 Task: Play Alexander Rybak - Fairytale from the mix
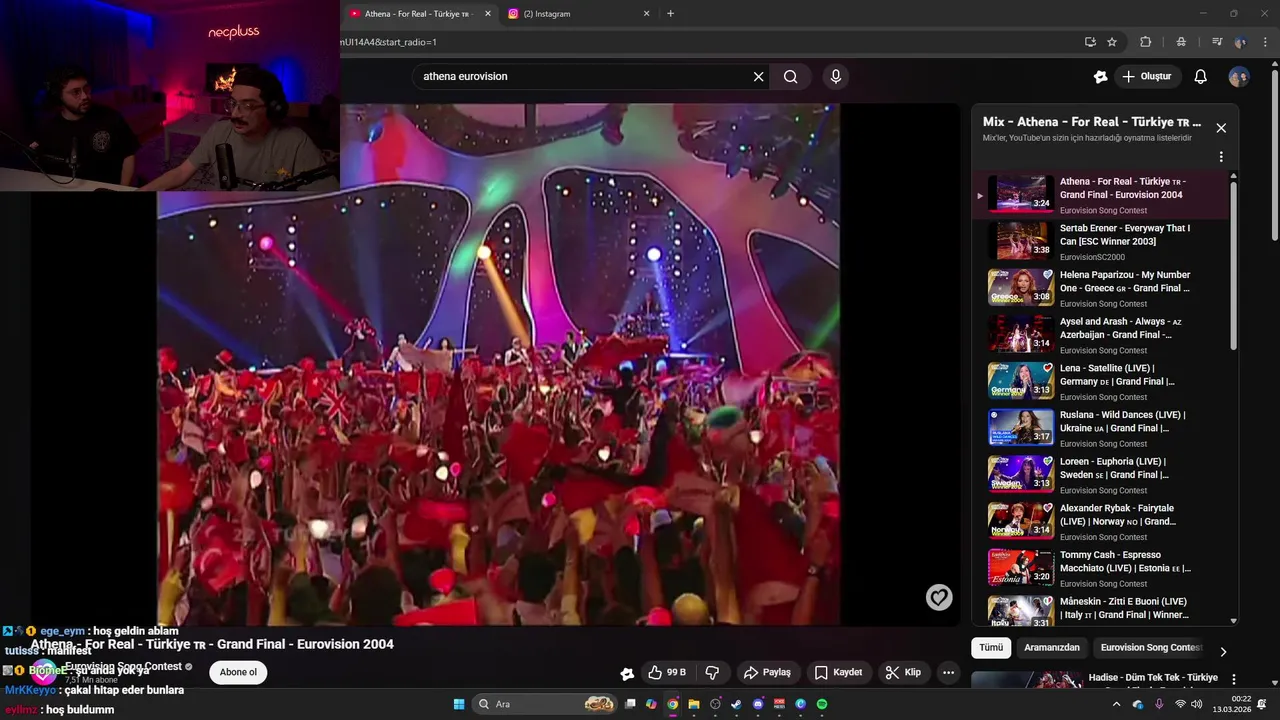(x=1100, y=521)
